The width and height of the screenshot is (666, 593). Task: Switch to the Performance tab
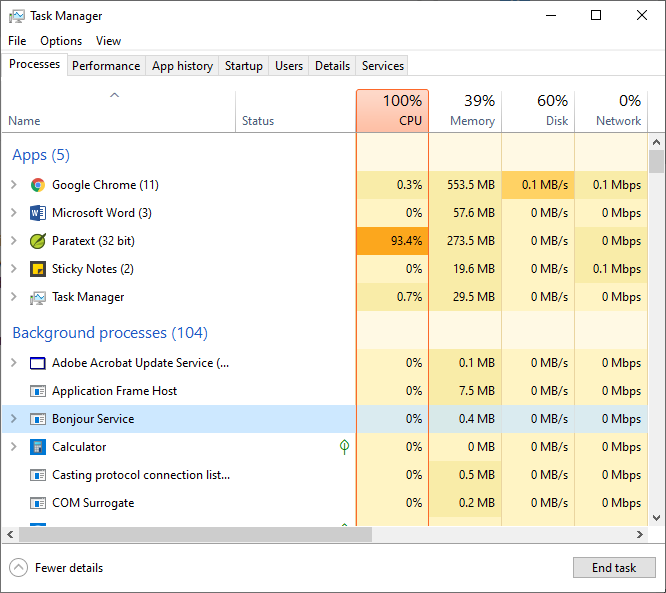[106, 66]
